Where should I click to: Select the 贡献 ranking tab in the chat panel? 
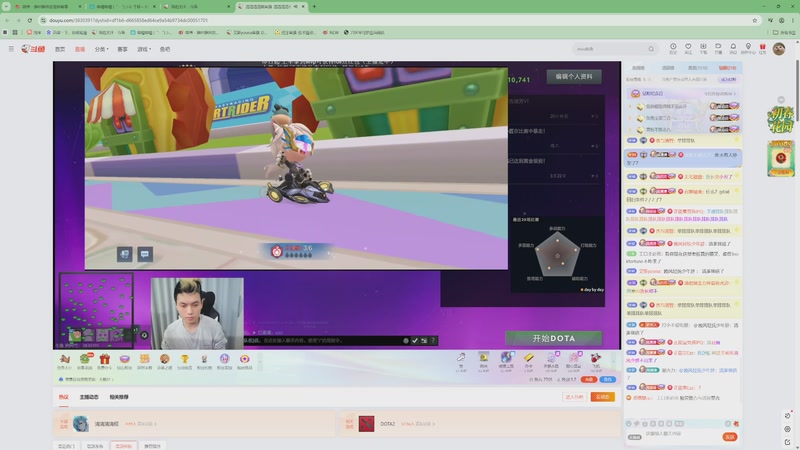(x=697, y=68)
